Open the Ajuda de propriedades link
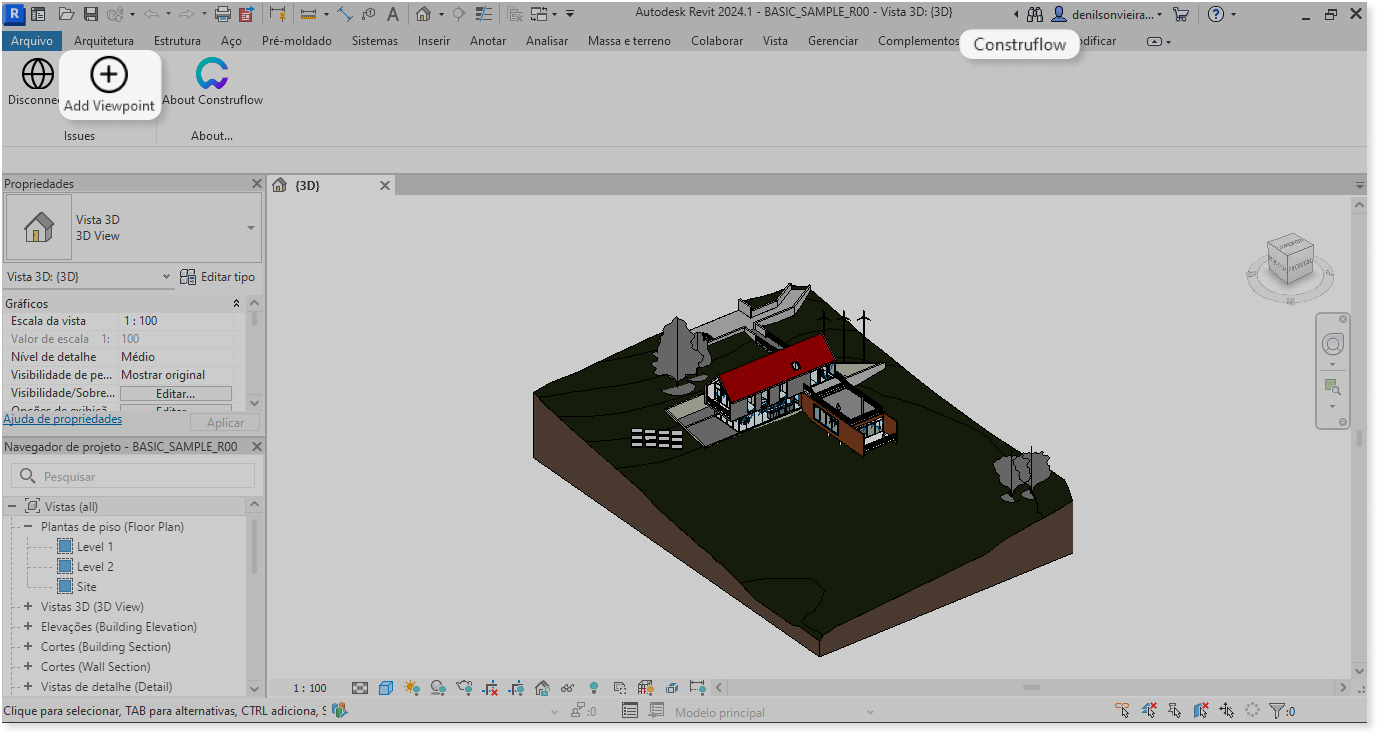The width and height of the screenshot is (1379, 735). [x=63, y=419]
